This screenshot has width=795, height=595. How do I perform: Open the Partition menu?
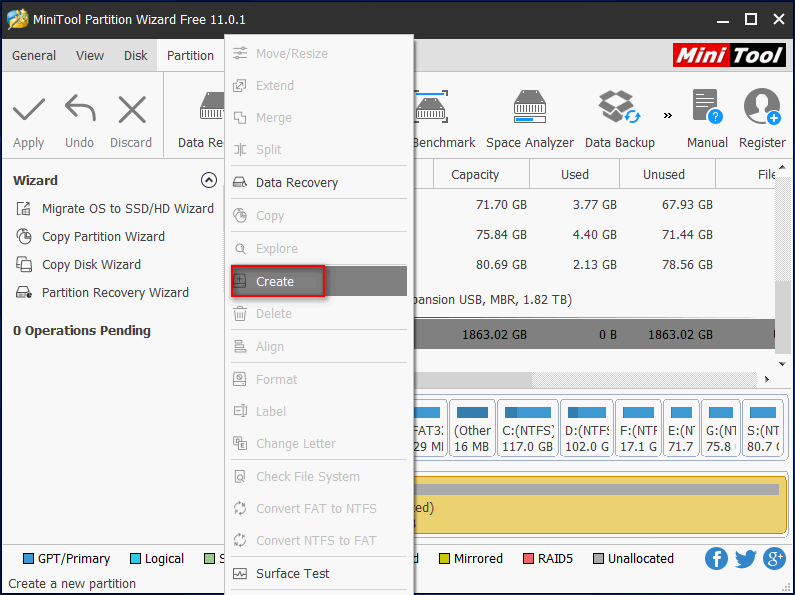[x=190, y=55]
